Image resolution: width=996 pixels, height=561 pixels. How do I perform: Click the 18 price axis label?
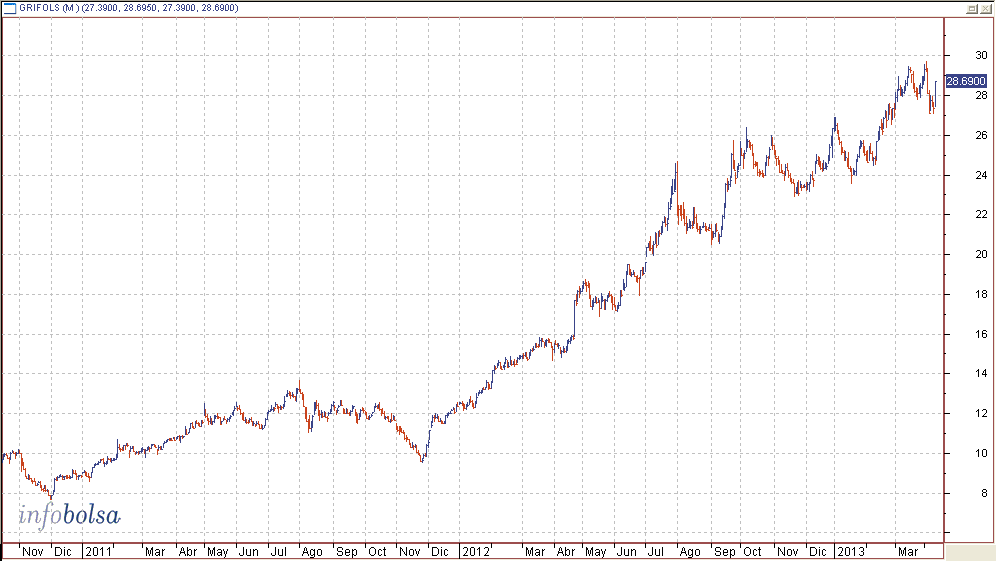coord(981,294)
